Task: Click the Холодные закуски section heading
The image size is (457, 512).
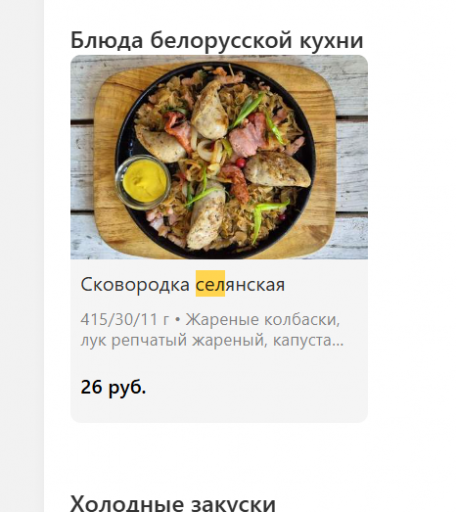Action: [173, 504]
